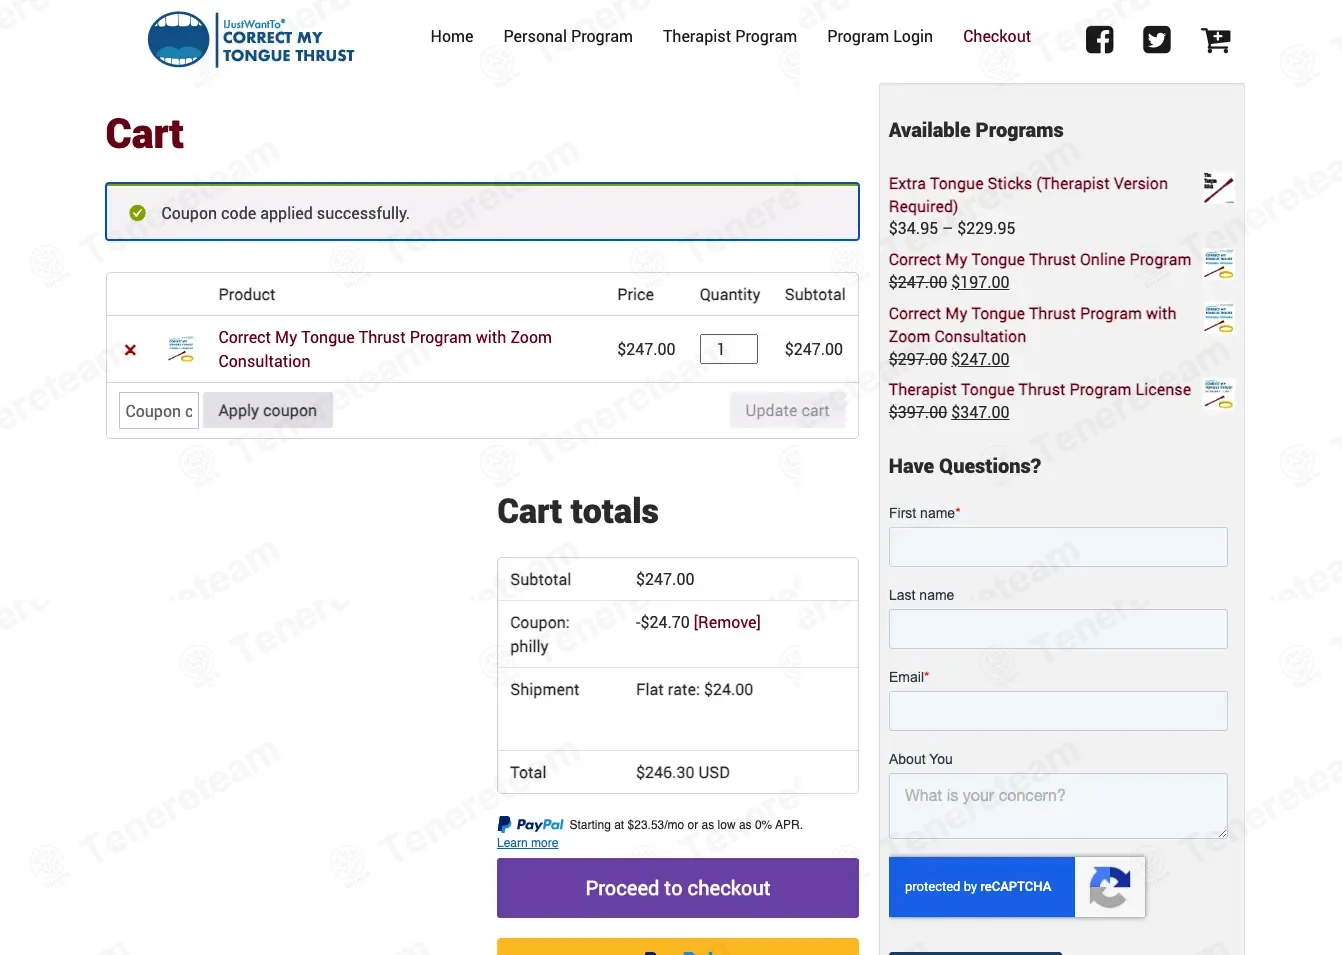The image size is (1342, 955).
Task: Open the Therapist Program menu item
Action: pos(730,36)
